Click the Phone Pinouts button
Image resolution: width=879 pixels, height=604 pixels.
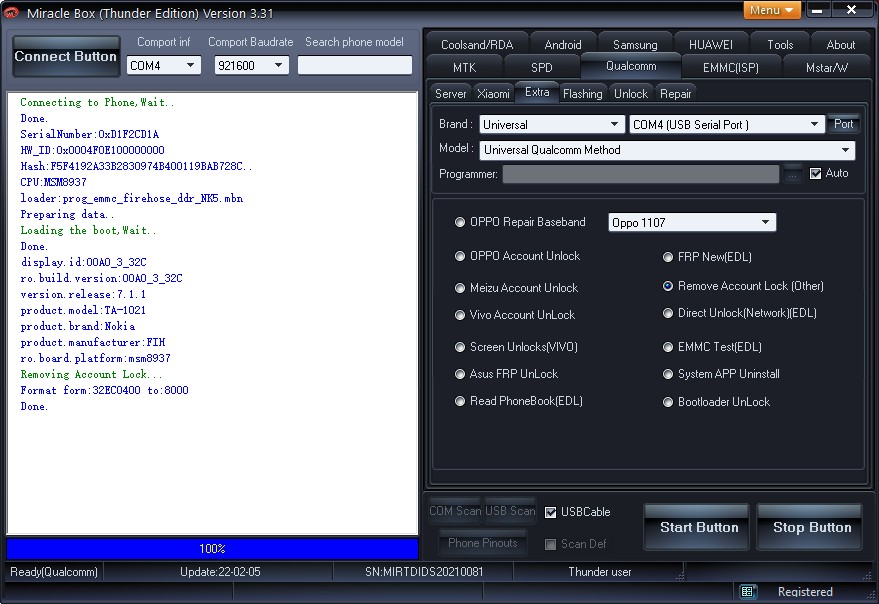[x=483, y=542]
